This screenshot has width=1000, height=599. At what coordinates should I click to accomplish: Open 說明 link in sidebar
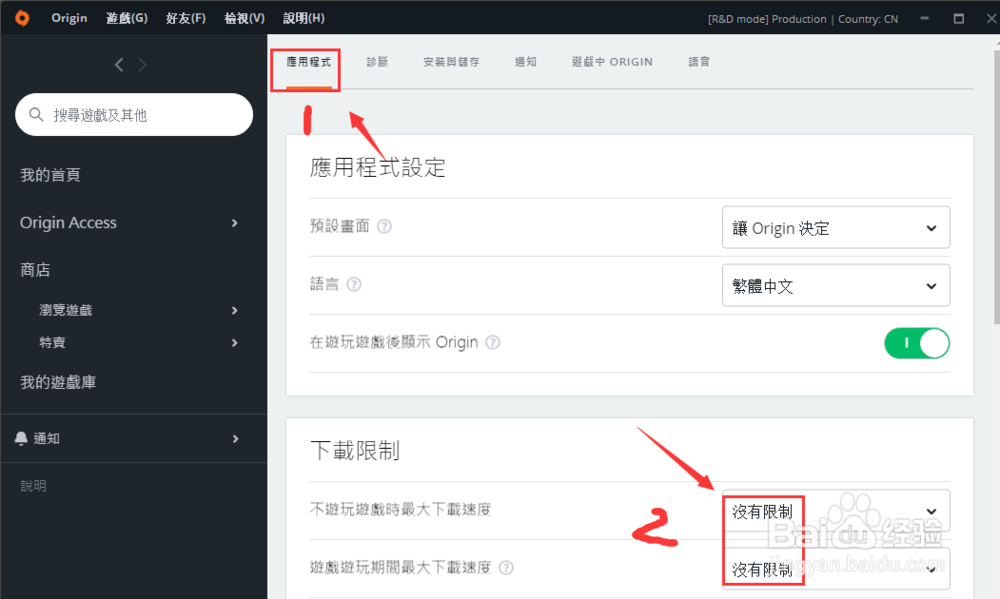point(33,486)
